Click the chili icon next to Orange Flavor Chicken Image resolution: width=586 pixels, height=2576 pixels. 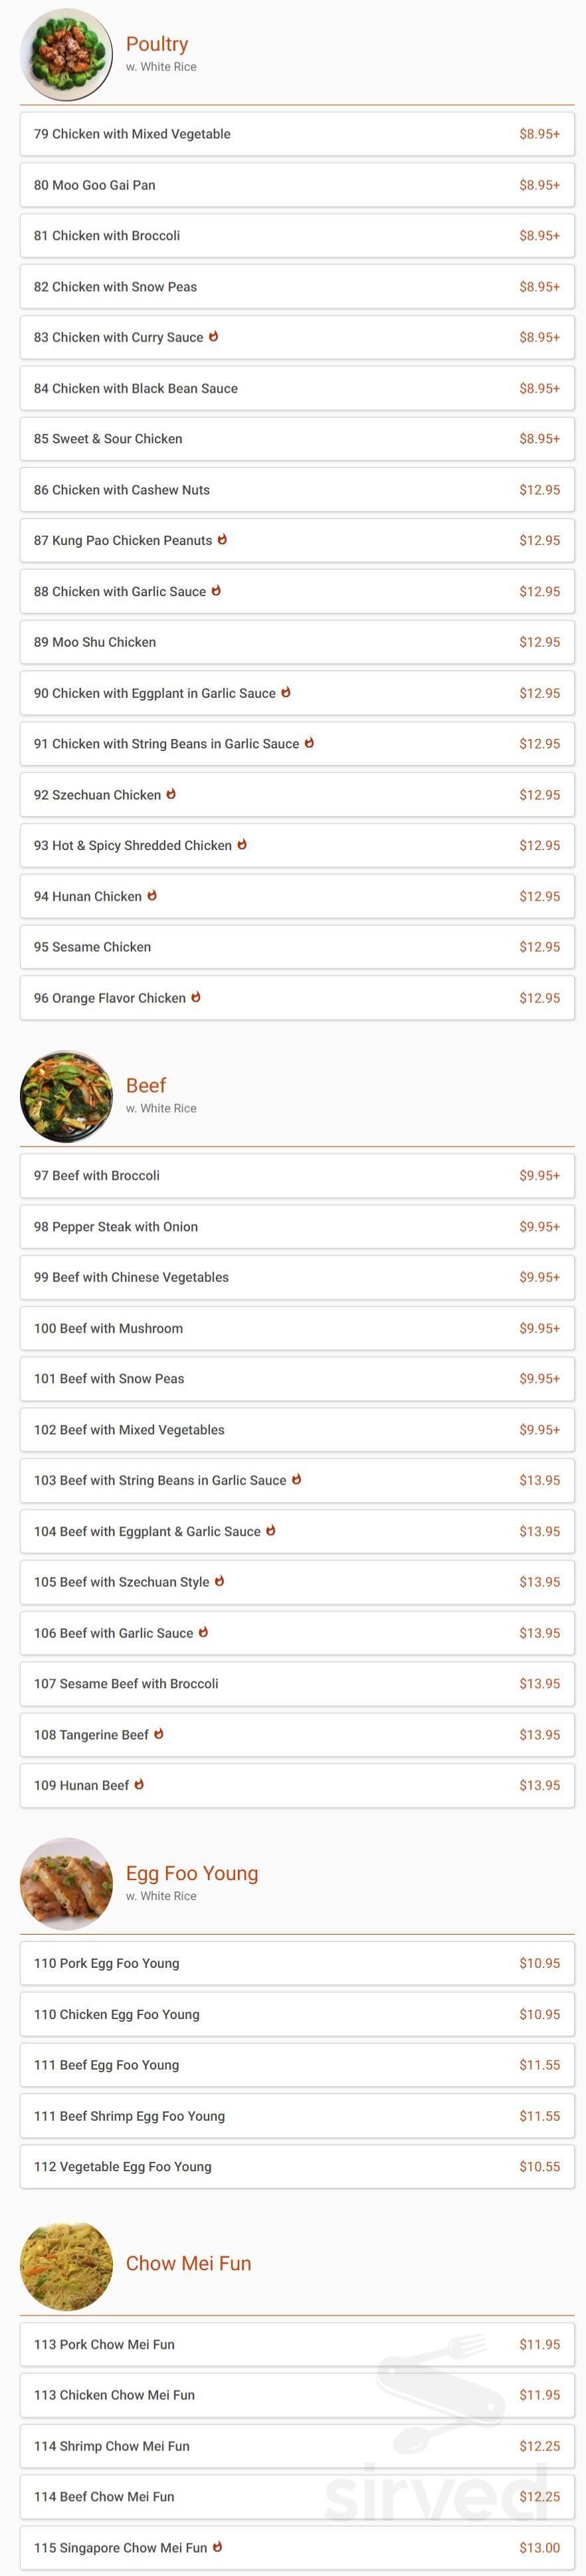point(195,997)
